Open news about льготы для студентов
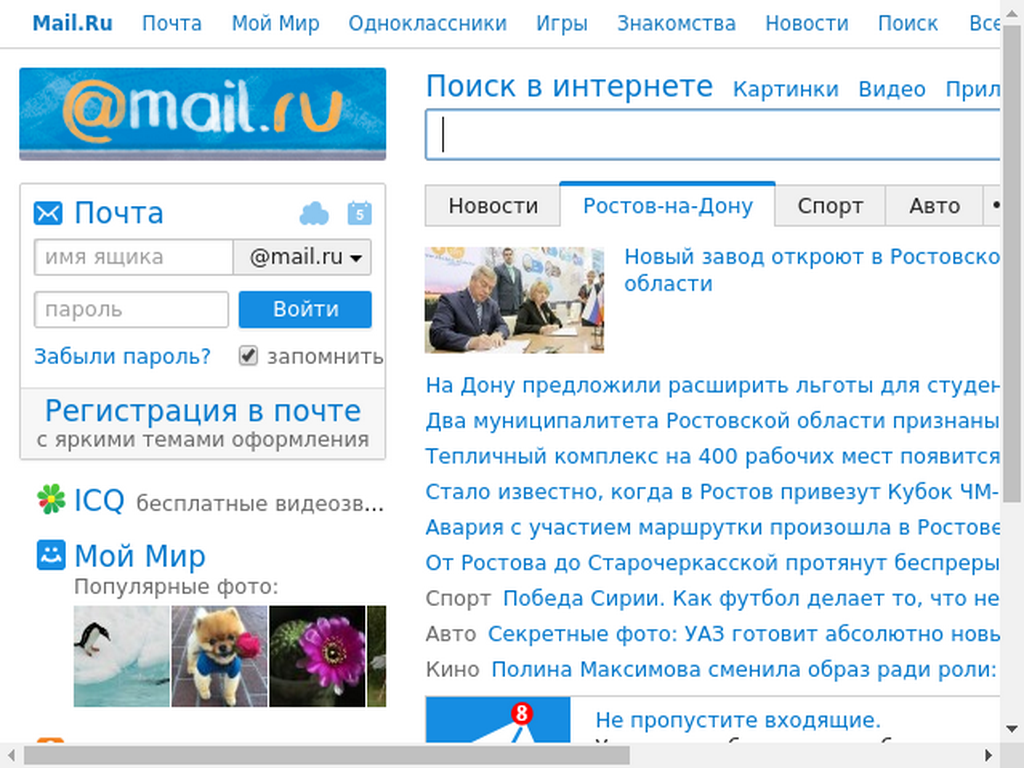 click(712, 385)
